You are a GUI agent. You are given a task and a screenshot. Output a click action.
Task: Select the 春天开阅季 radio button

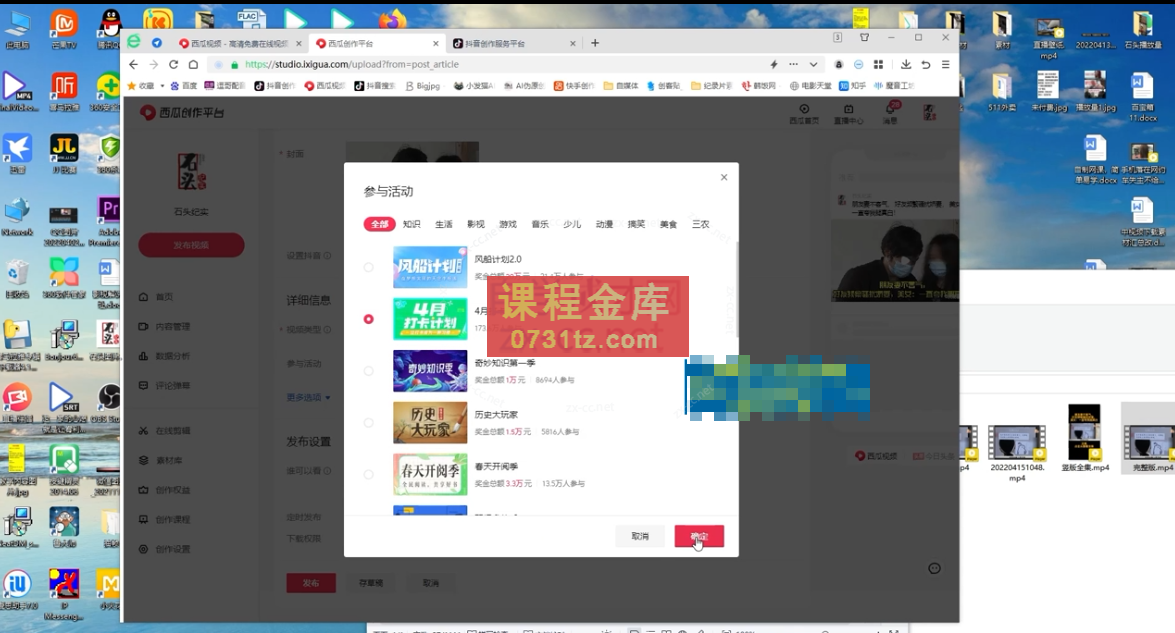(368, 474)
